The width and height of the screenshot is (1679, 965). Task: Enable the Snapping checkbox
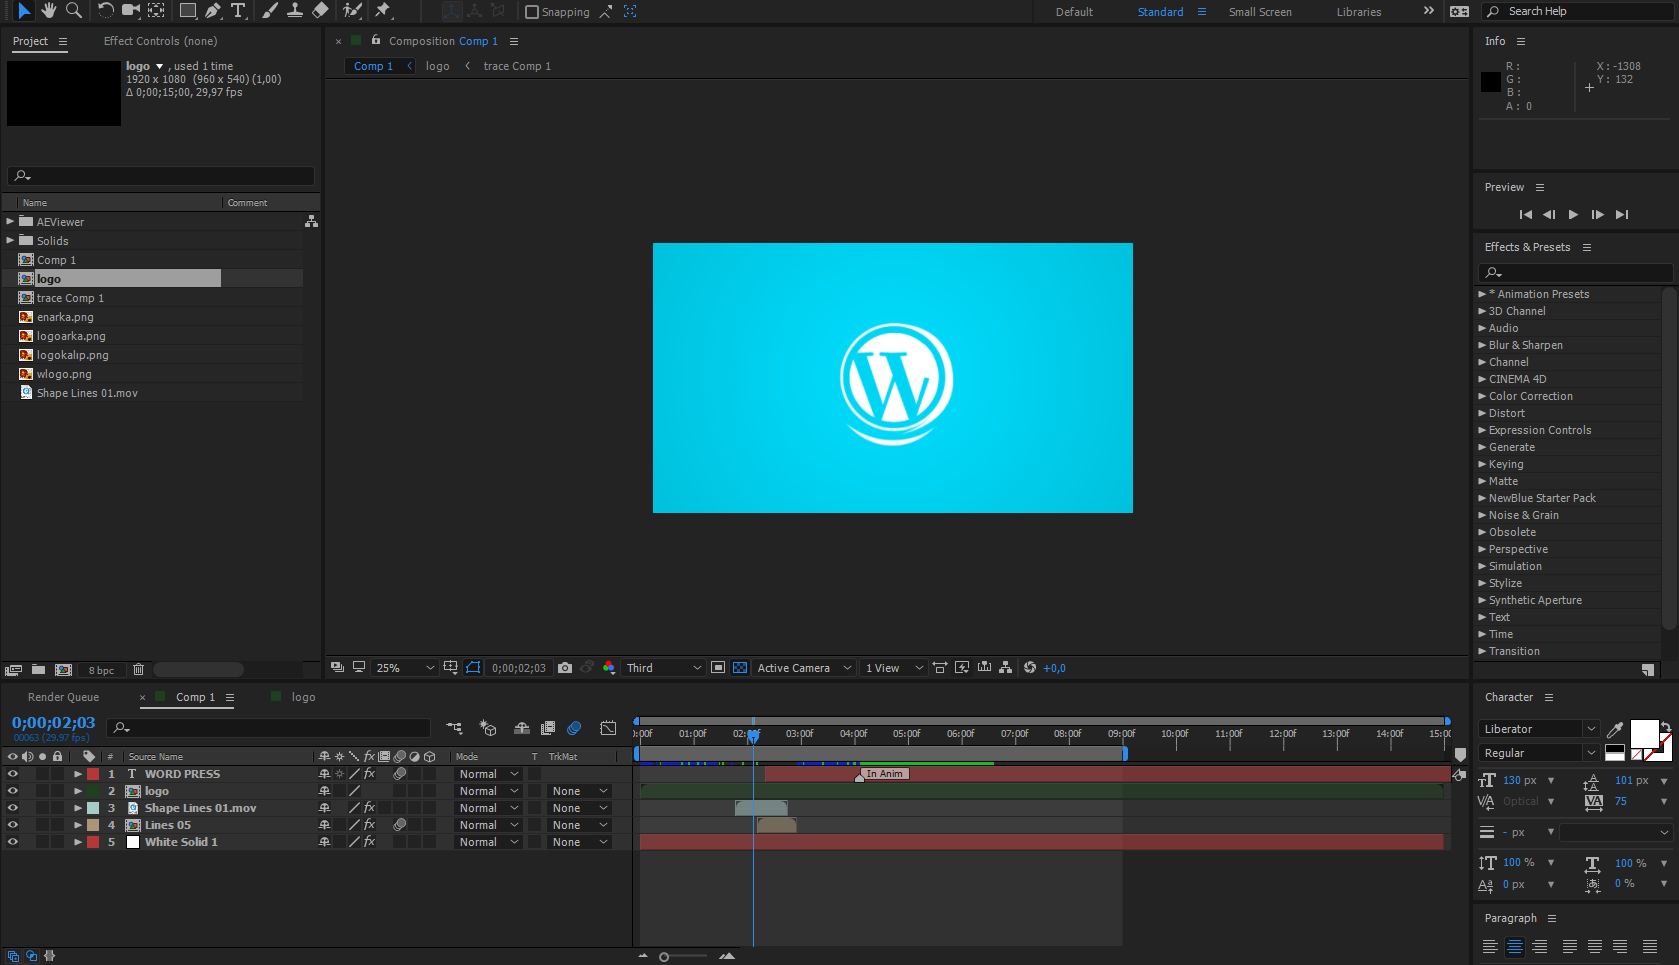[x=532, y=12]
